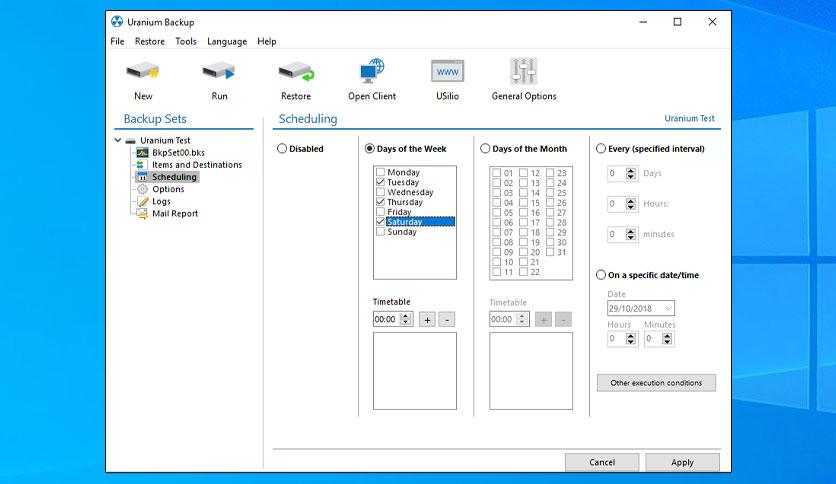This screenshot has width=836, height=484.
Task: Uncheck the Saturday checkbox
Action: pos(380,222)
